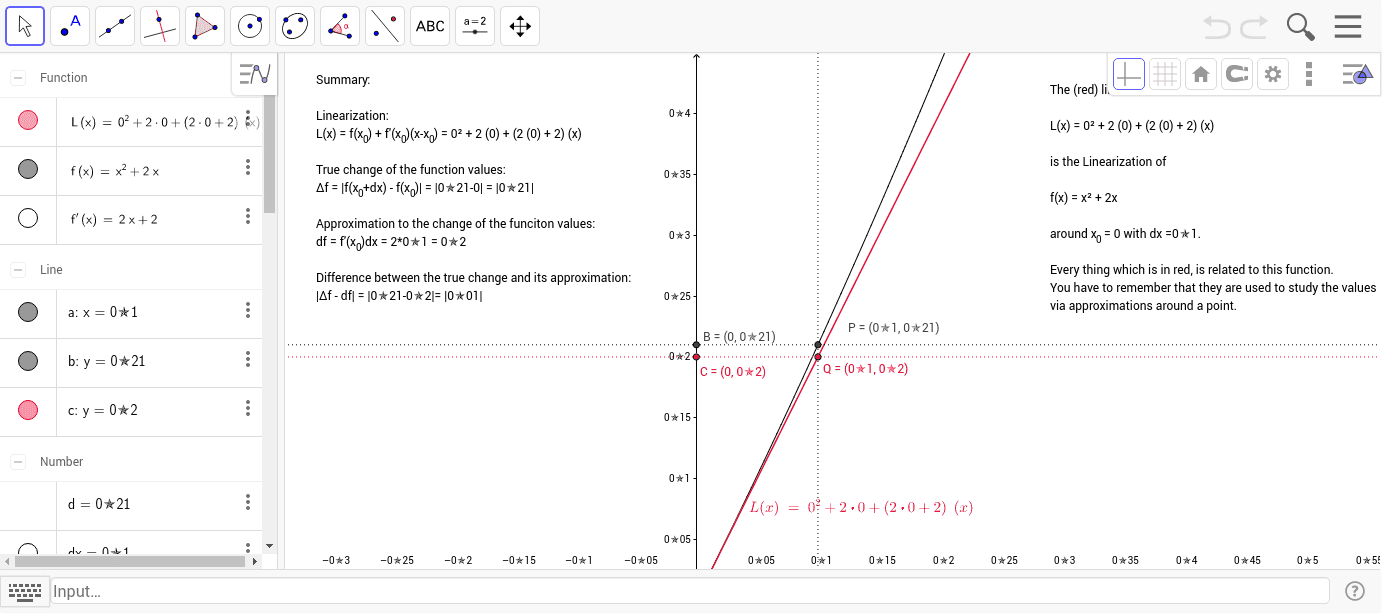This screenshot has width=1382, height=614.
Task: Open more options for f(x) row
Action: coord(248,168)
